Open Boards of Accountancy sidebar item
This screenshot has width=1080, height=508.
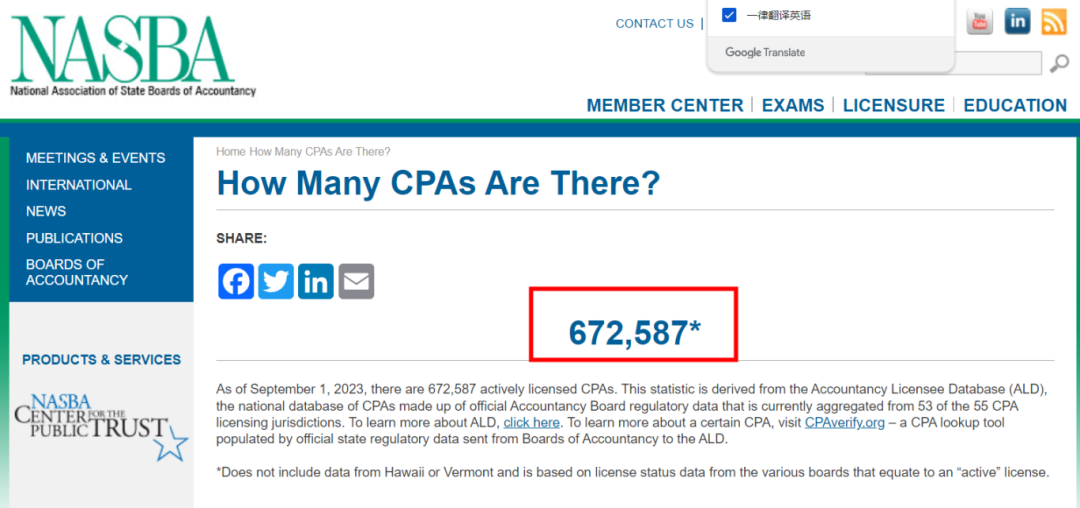(77, 272)
